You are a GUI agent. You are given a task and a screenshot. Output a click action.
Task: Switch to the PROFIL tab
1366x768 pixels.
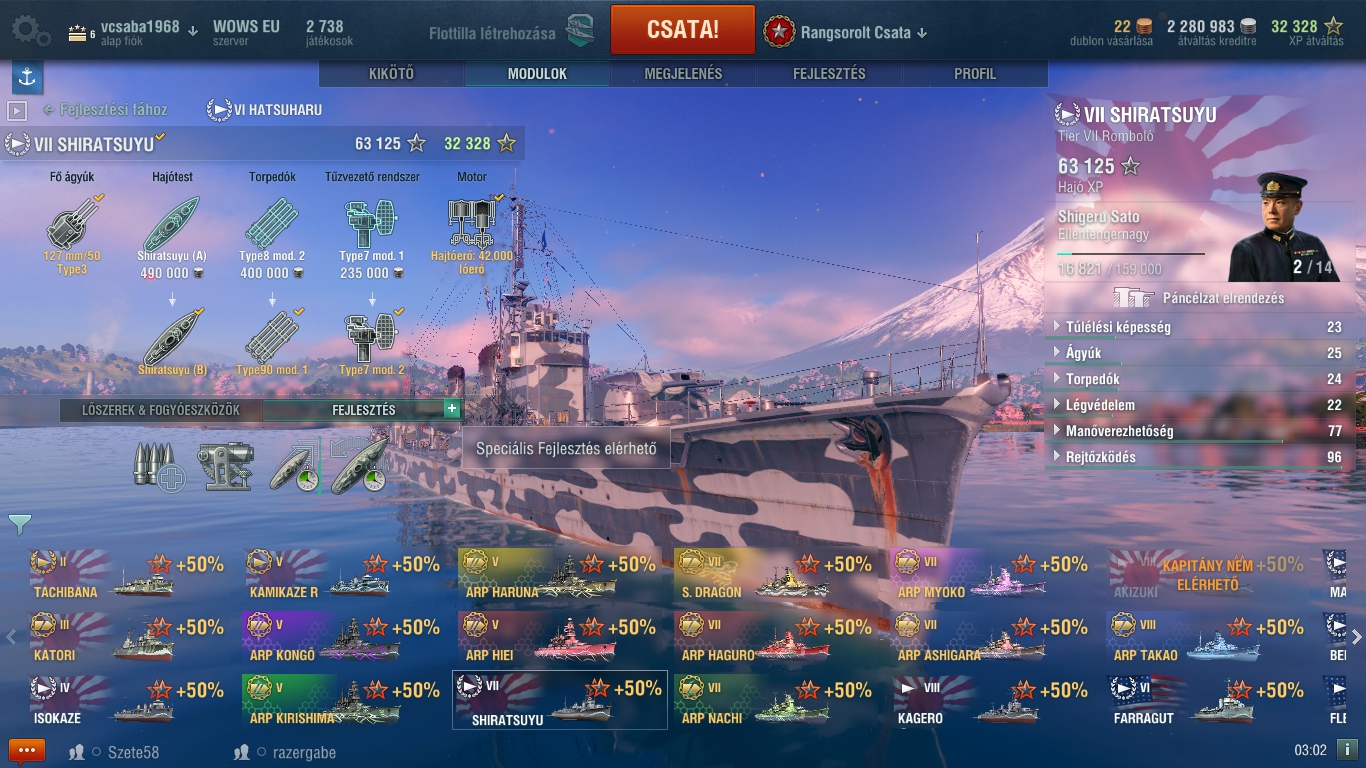pyautogui.click(x=975, y=74)
